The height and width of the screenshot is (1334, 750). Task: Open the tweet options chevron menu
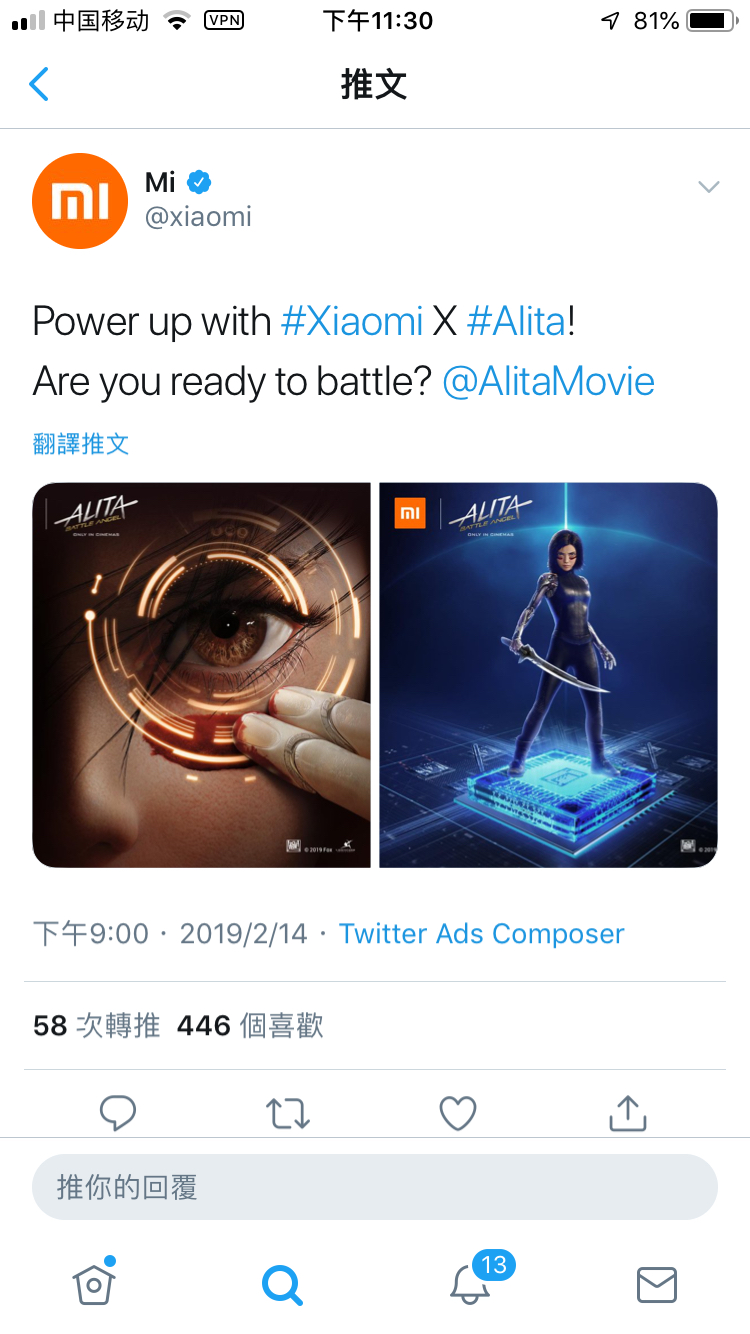708,187
